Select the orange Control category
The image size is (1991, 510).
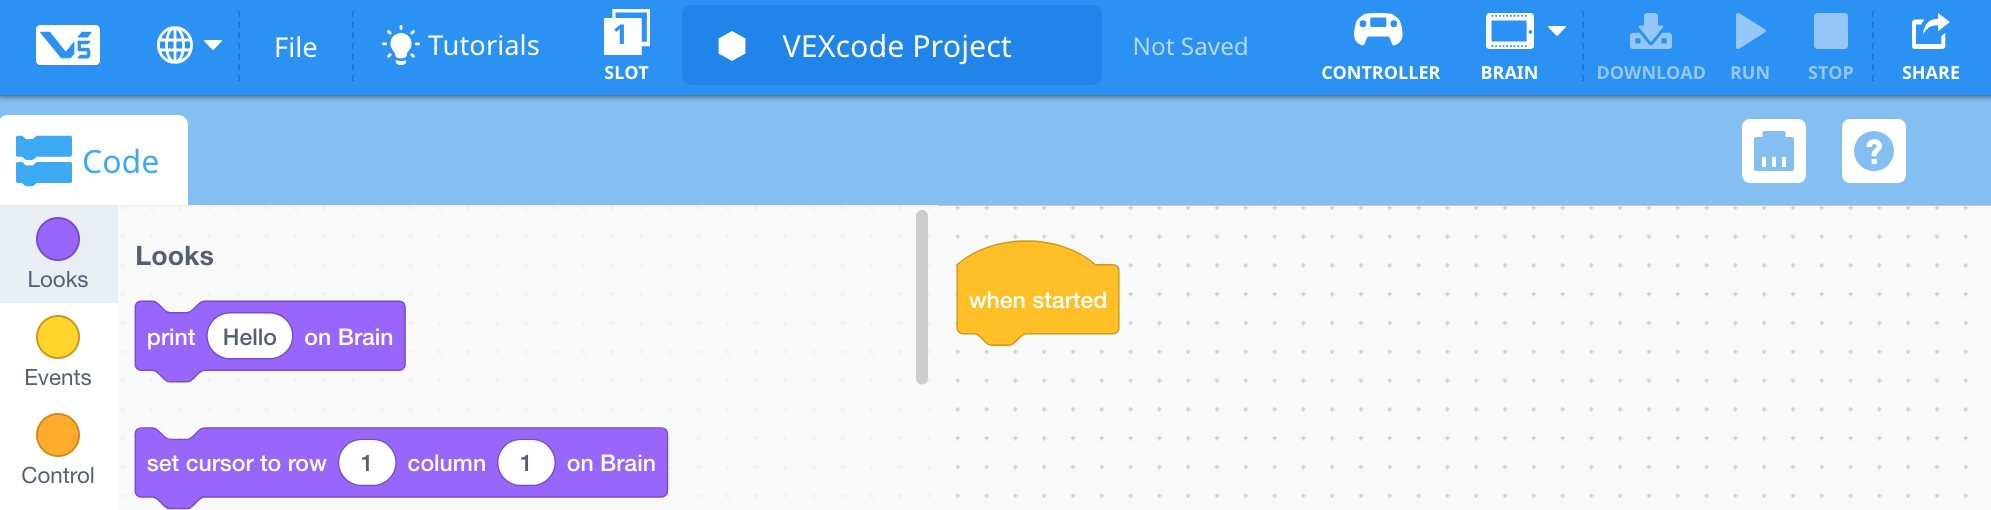pyautogui.click(x=58, y=450)
